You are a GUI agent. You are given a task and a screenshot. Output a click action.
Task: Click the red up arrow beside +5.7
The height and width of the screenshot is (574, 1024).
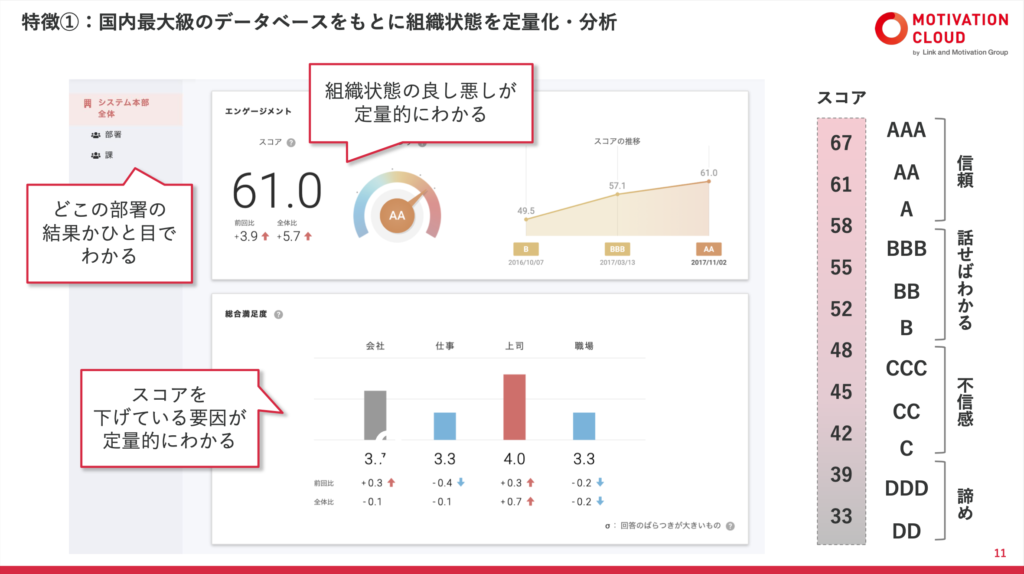308,236
